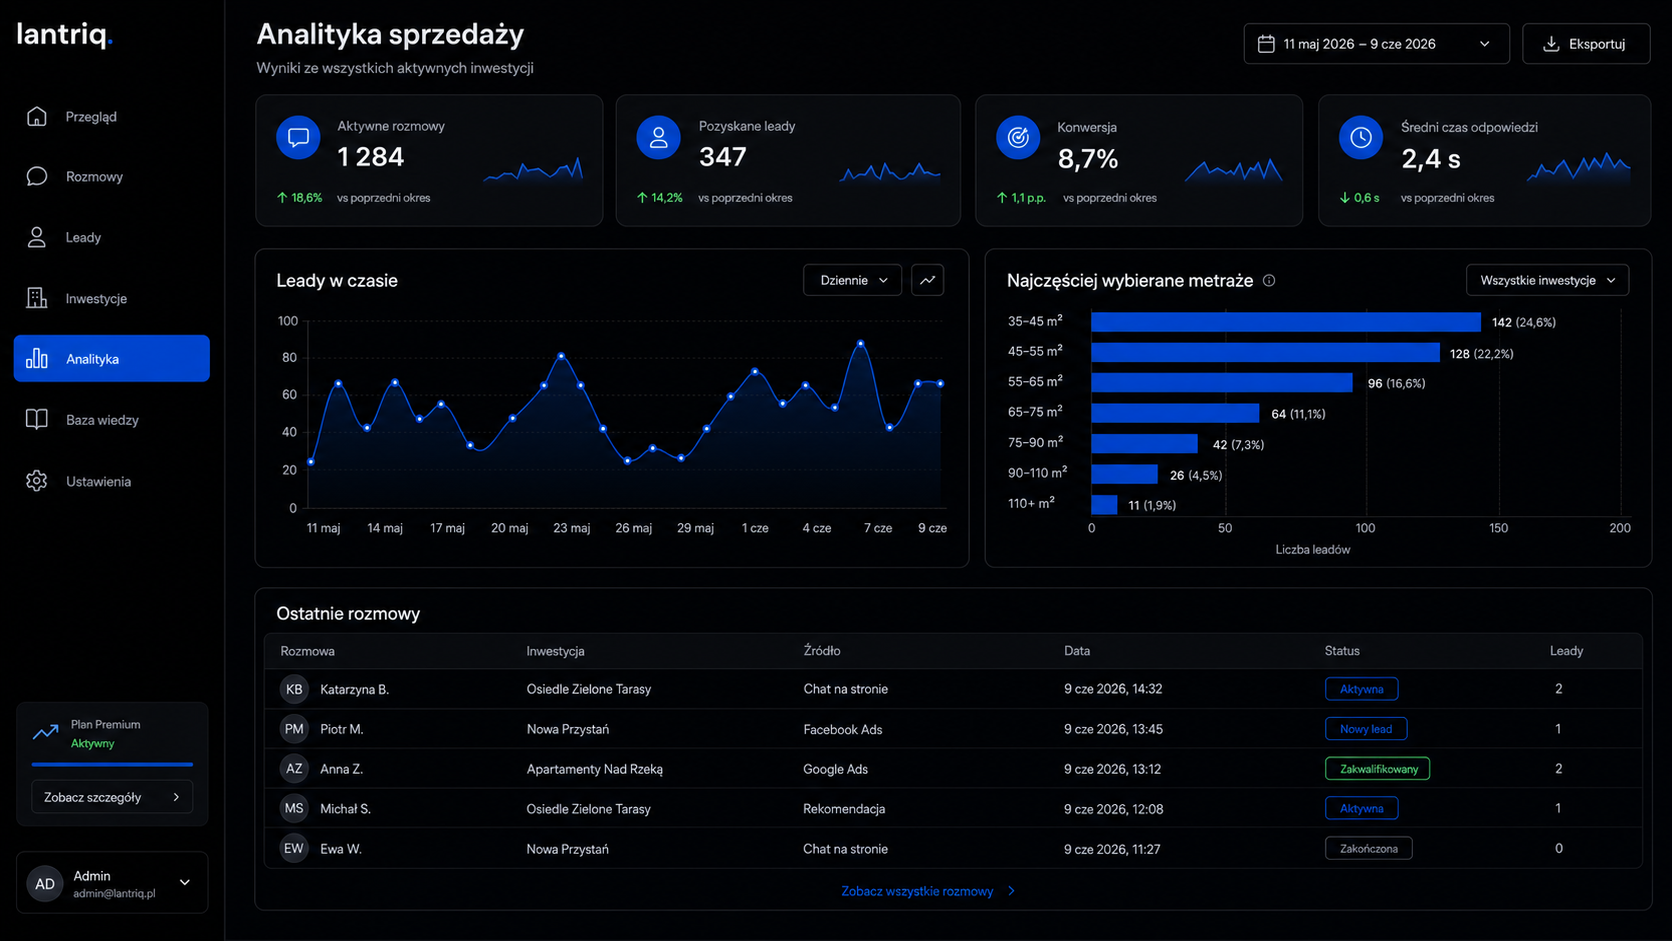Click the Eksportuj button
The image size is (1672, 941).
[x=1586, y=44]
